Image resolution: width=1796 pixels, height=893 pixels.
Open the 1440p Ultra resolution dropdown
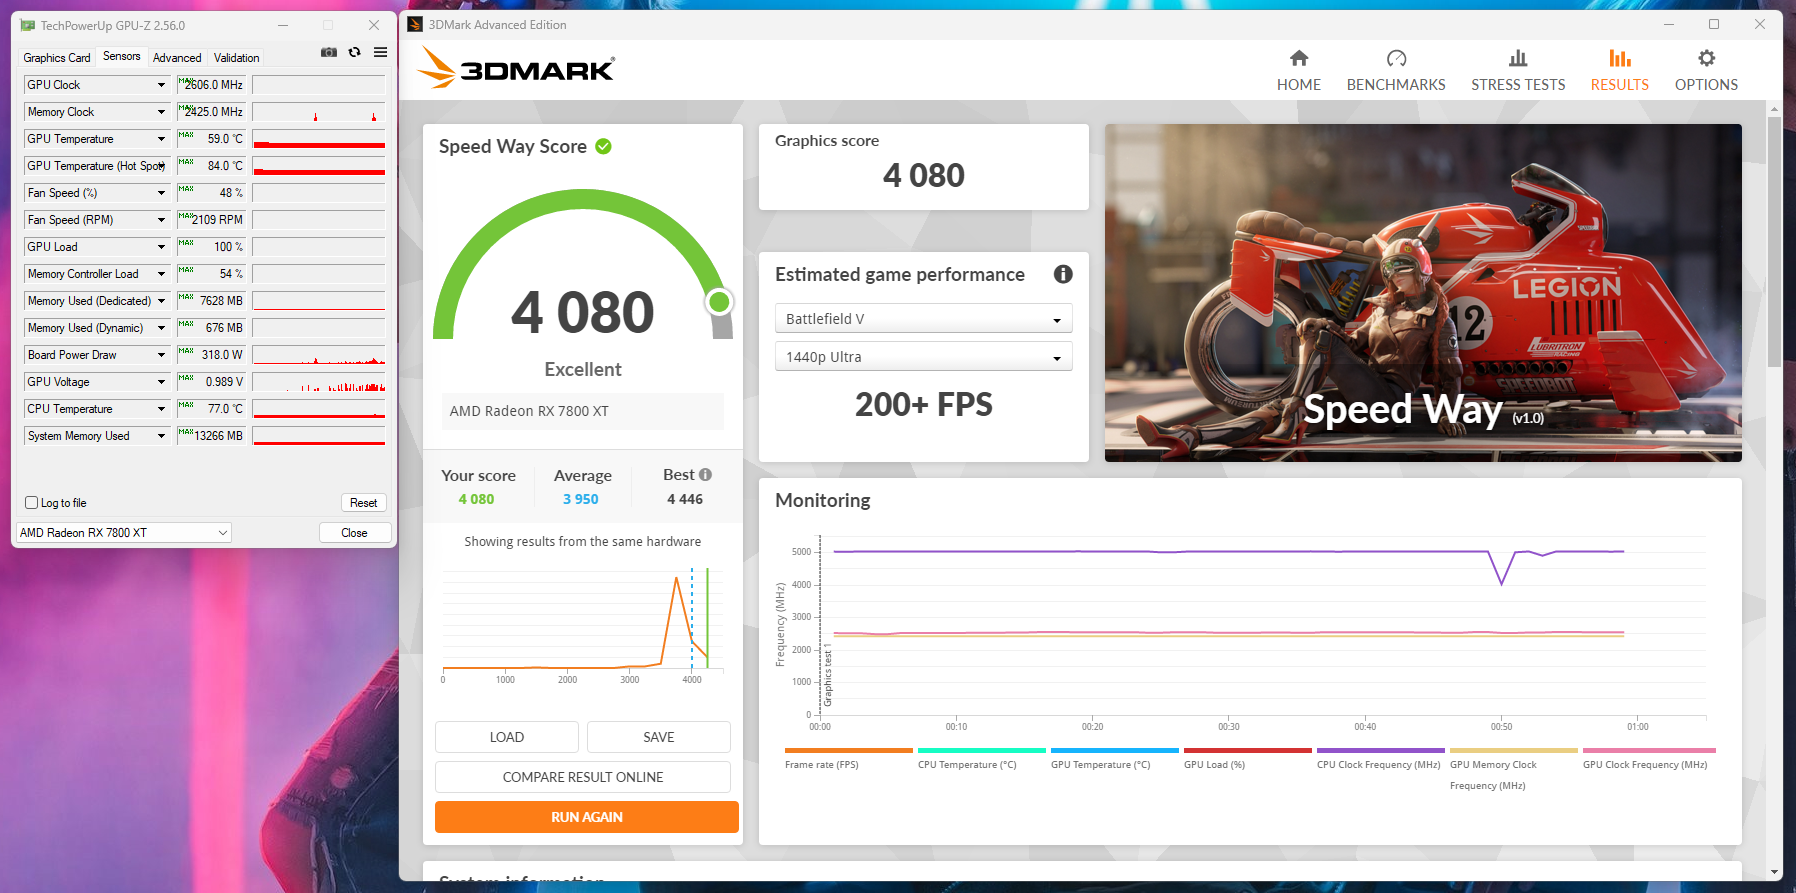point(923,357)
